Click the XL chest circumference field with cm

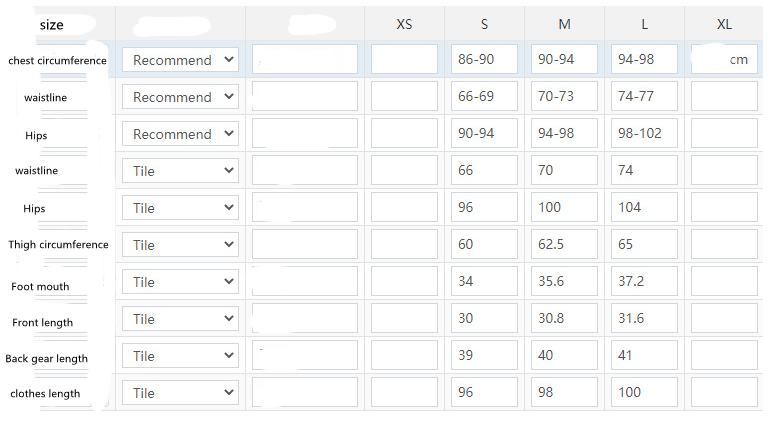click(724, 60)
